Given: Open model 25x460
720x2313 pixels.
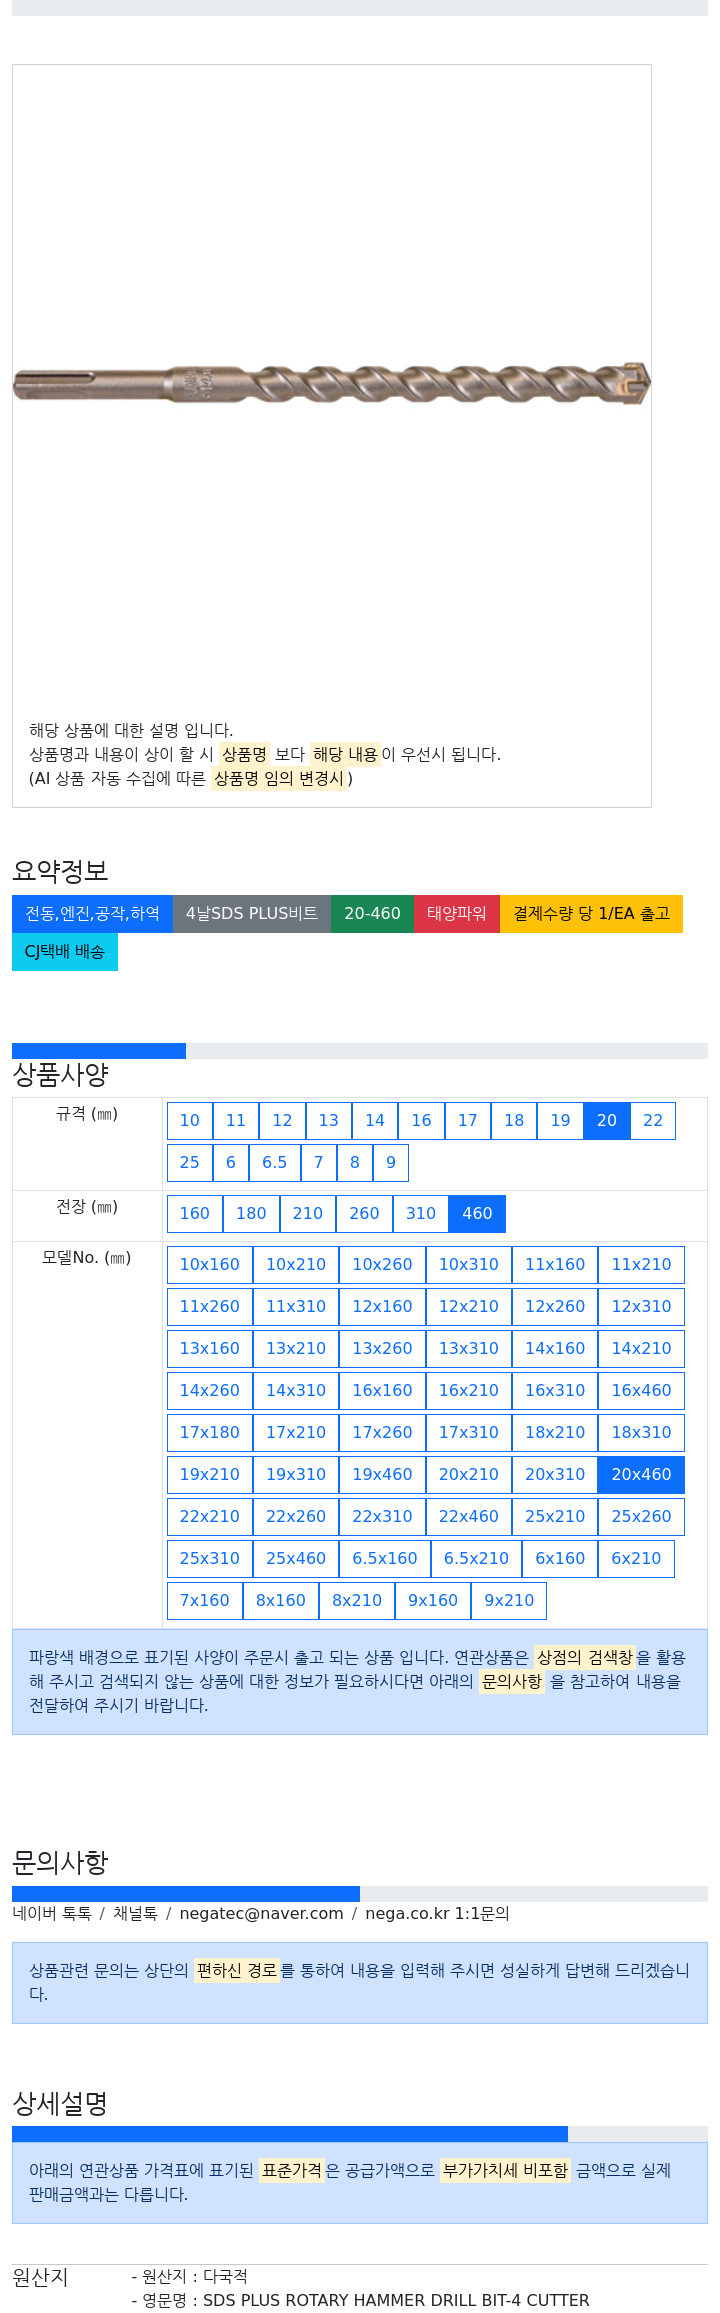Looking at the screenshot, I should coord(296,1559).
